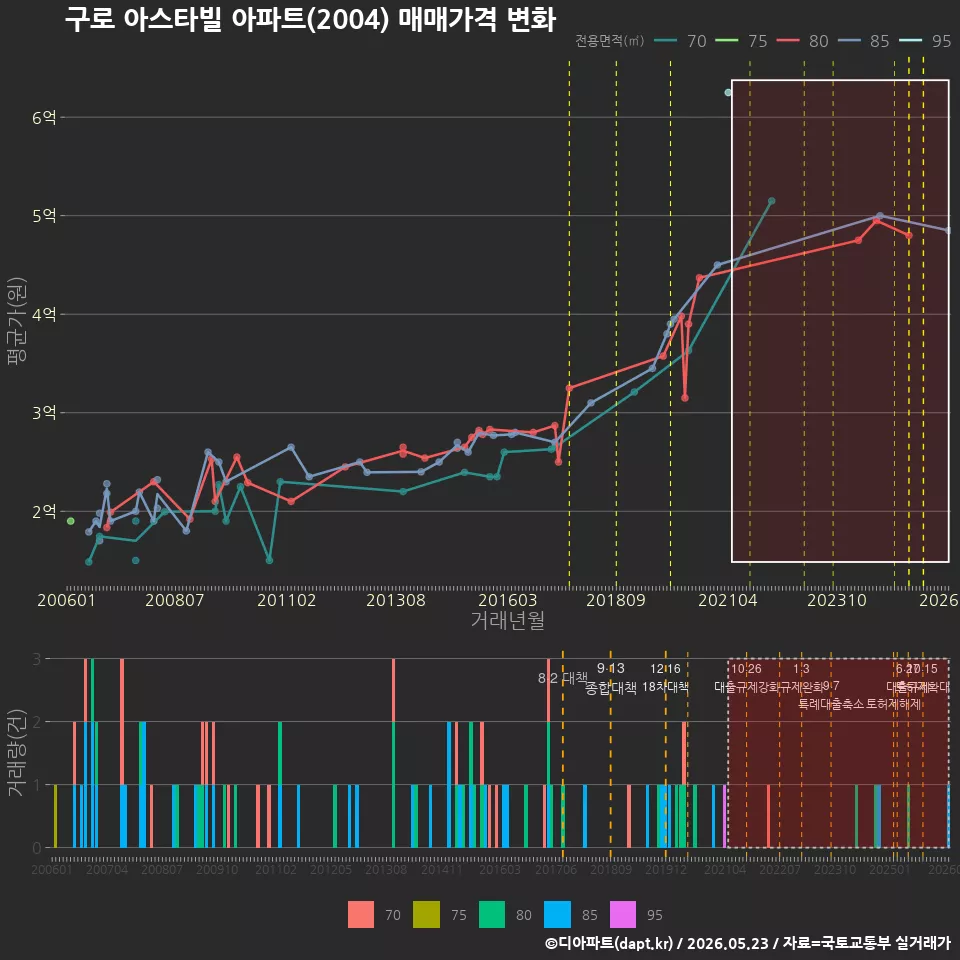The height and width of the screenshot is (960, 960).
Task: Click the '6억' y-axis label
Action: [44, 118]
